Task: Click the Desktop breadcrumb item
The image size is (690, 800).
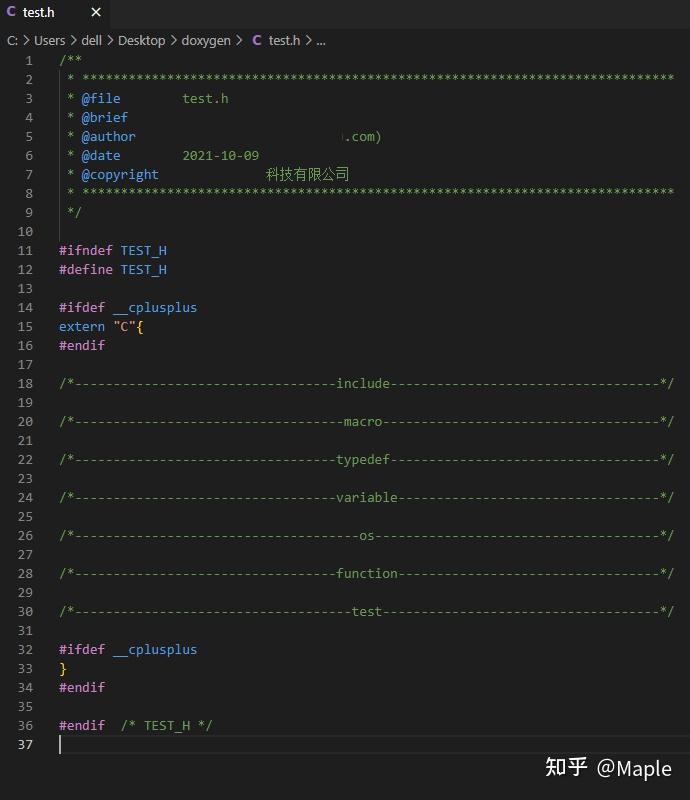Action: point(142,40)
